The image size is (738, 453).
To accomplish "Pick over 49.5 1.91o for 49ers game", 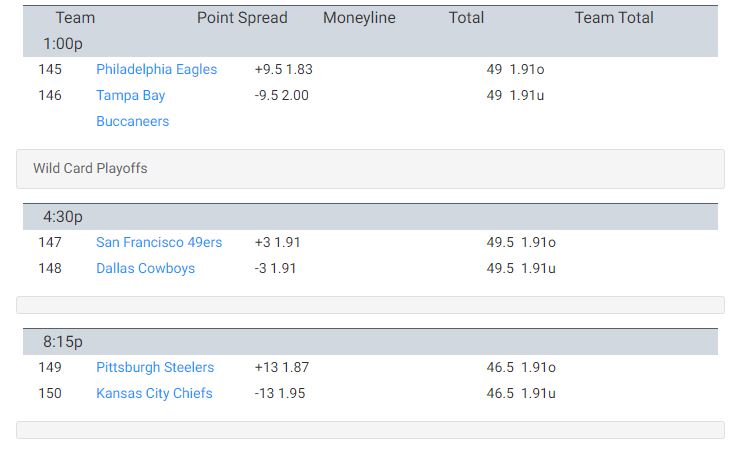I will (521, 243).
